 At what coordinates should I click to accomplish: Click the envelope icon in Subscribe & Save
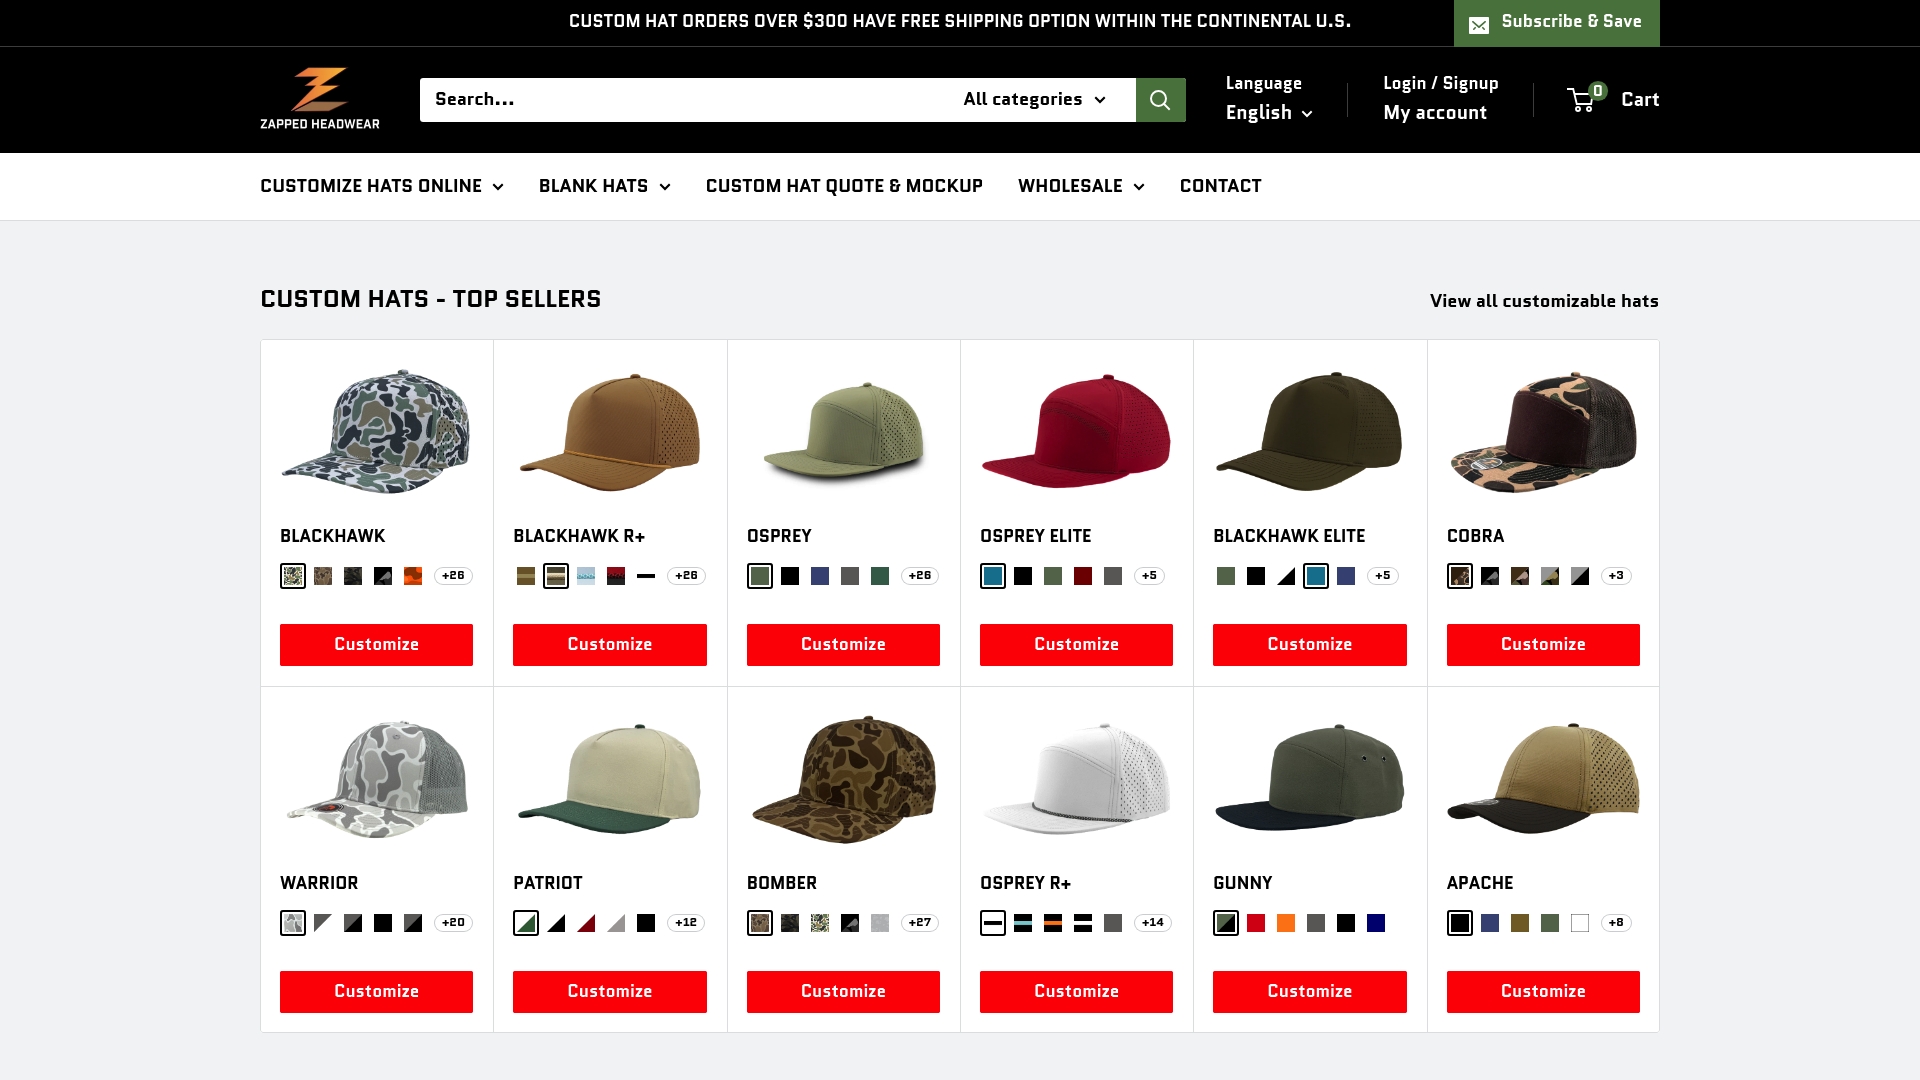pyautogui.click(x=1479, y=24)
